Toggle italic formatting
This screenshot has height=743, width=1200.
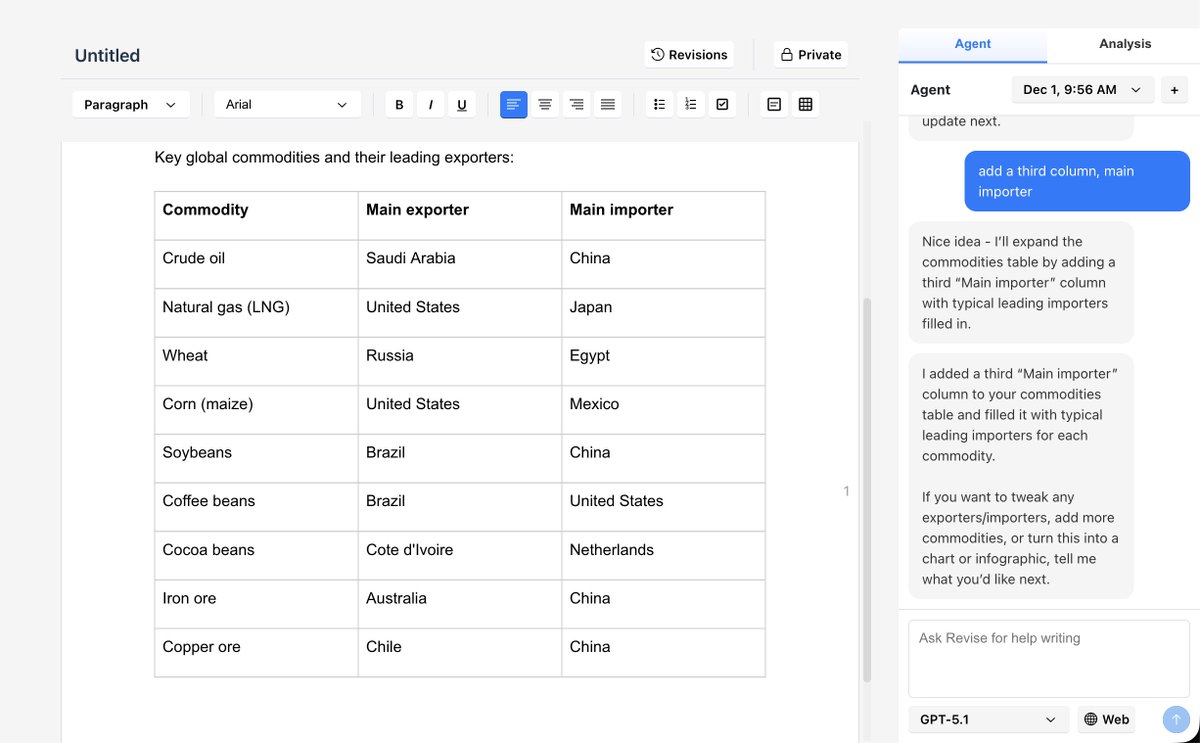[x=430, y=104]
